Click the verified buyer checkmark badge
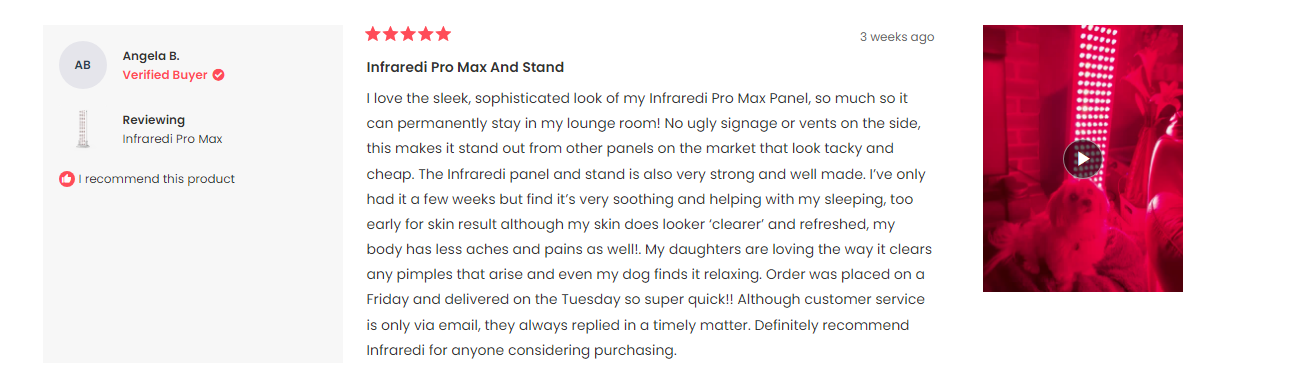This screenshot has height=392, width=1310. pyautogui.click(x=218, y=75)
